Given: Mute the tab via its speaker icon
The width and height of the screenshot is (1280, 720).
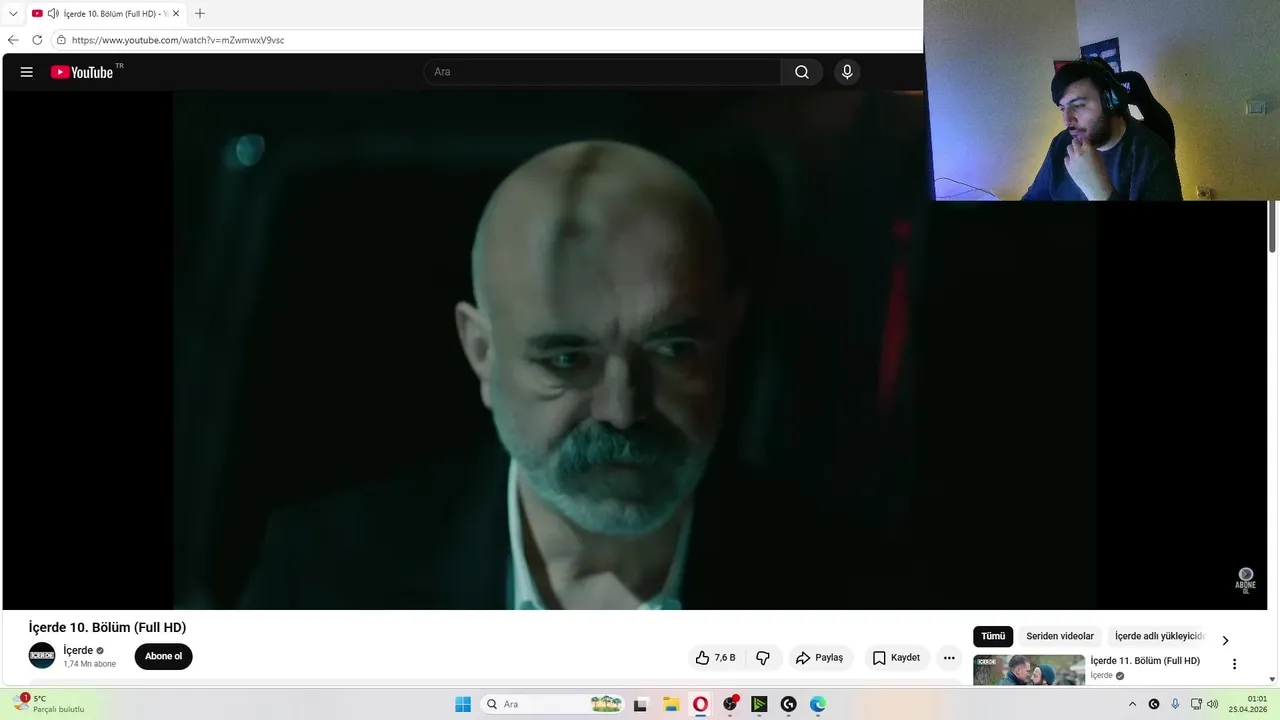Looking at the screenshot, I should point(53,14).
